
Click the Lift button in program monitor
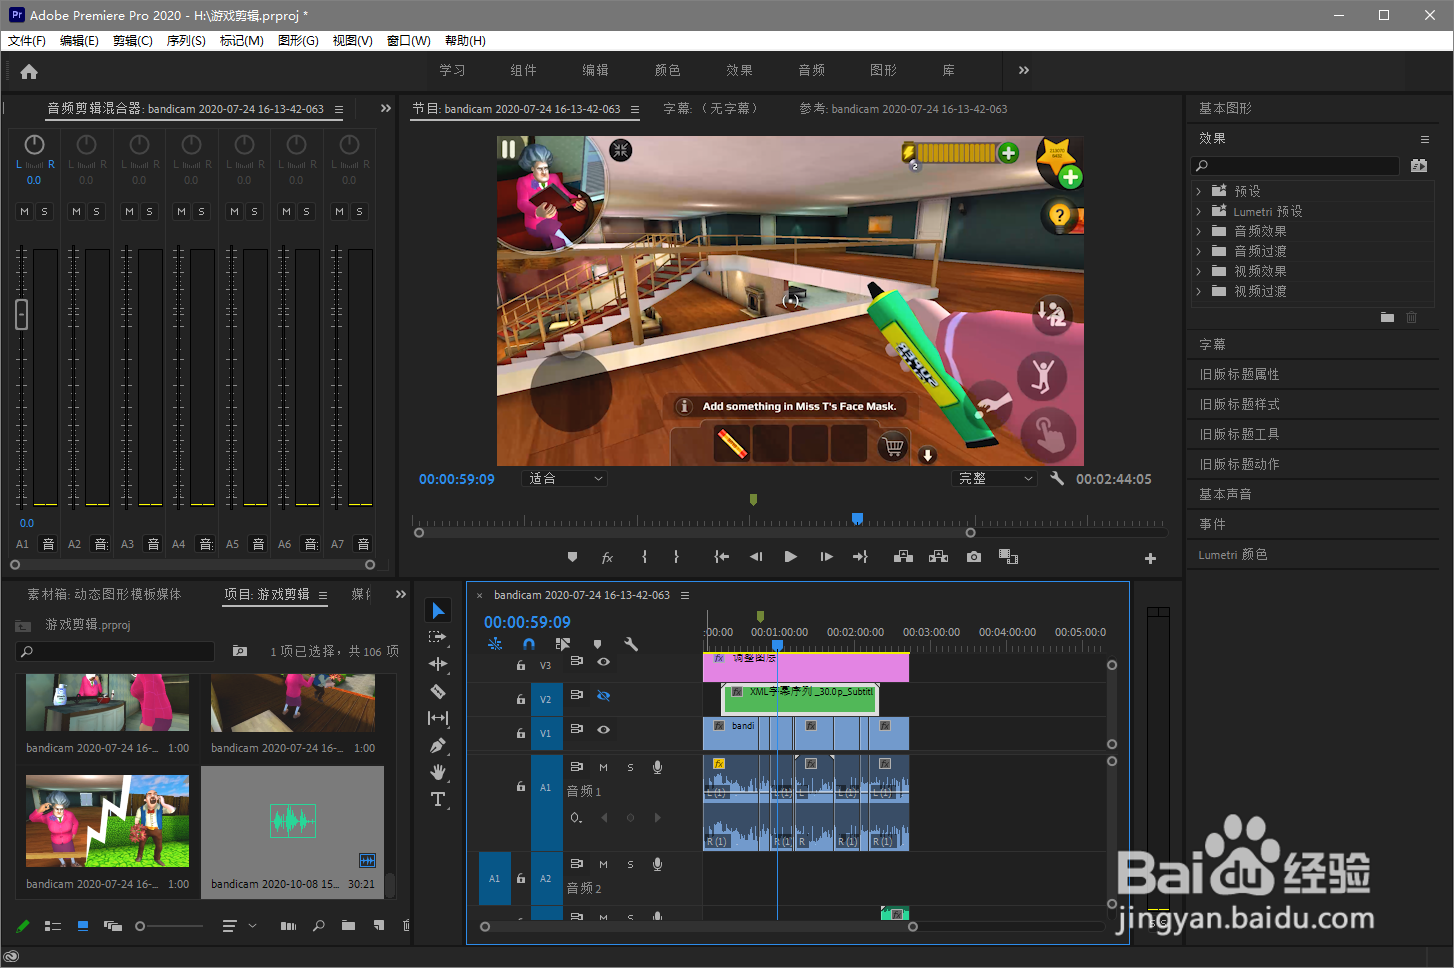click(x=903, y=557)
